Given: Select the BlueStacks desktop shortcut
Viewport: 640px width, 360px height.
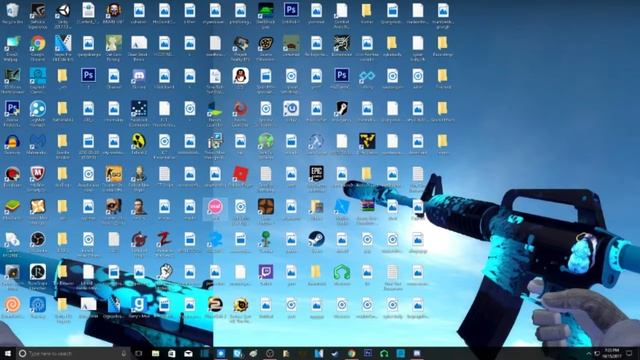Looking at the screenshot, I should [12, 207].
